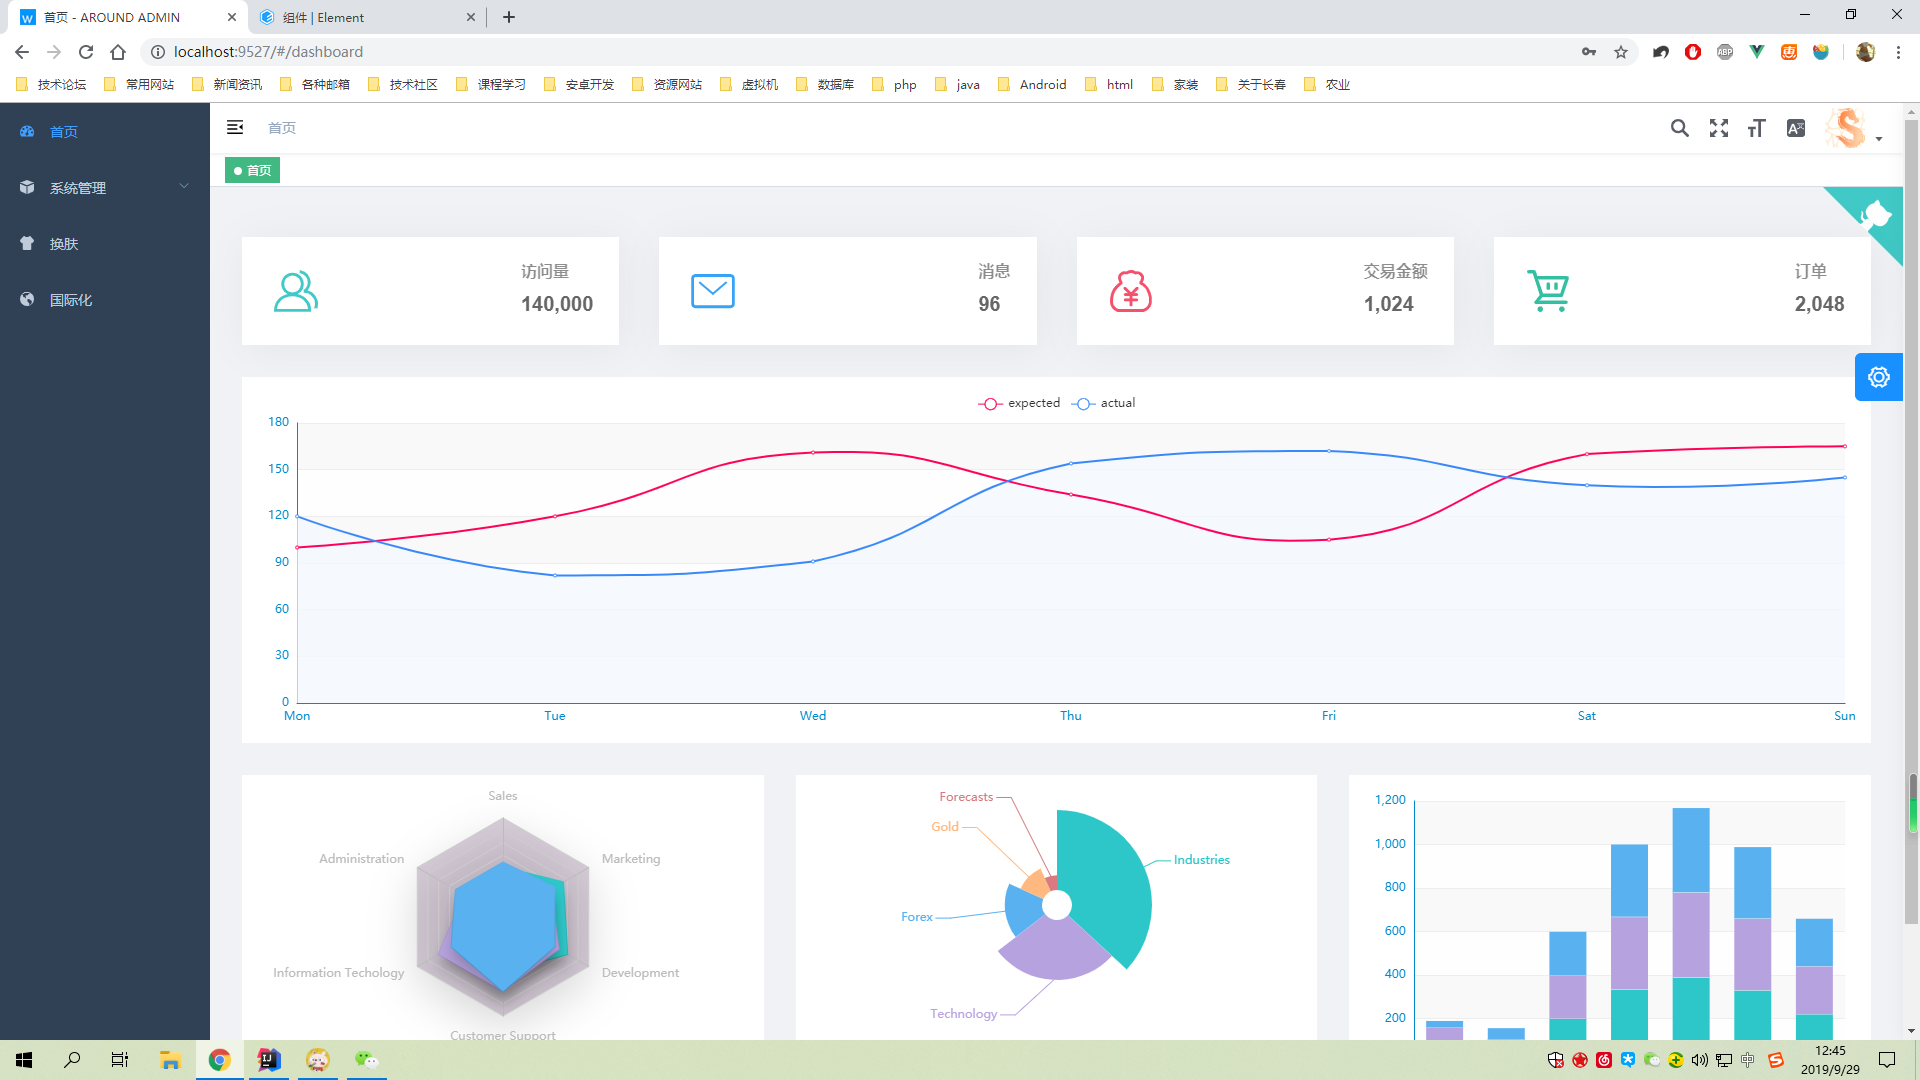Click the address bar URL
Viewport: 1920px width, 1080px height.
coord(268,52)
